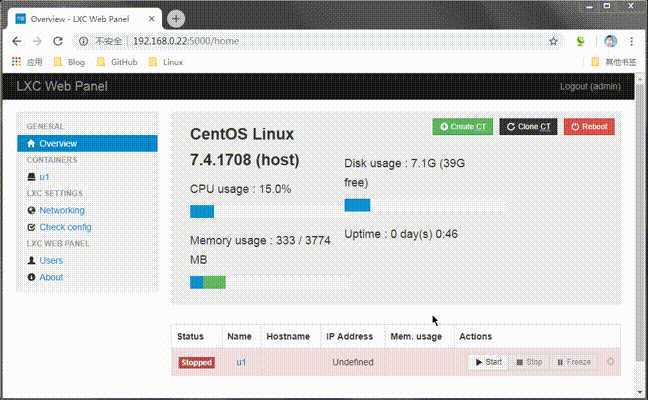648x400 pixels.
Task: Click the Name column header
Action: 239,336
